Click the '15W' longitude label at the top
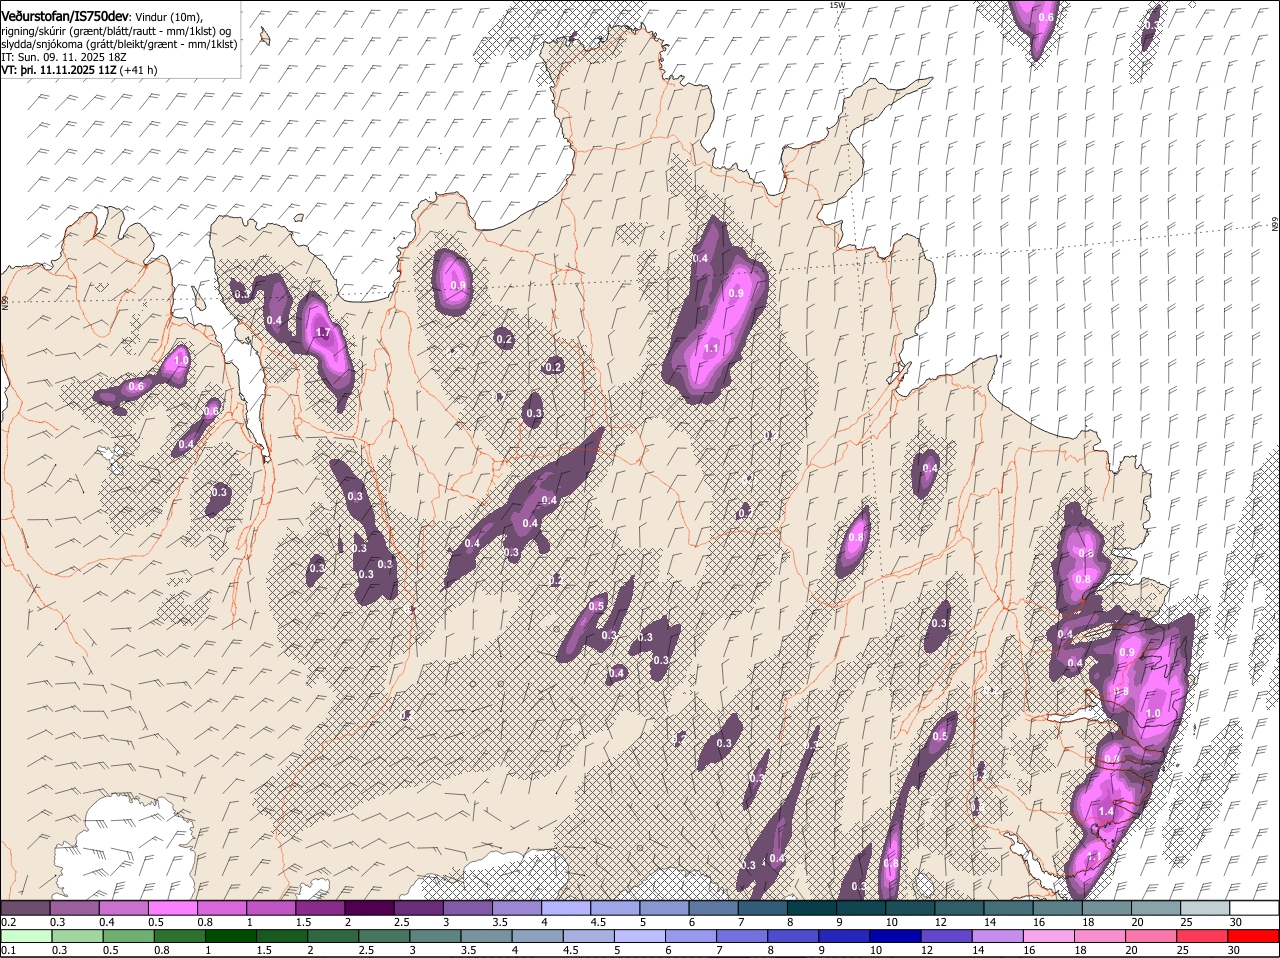 (x=837, y=5)
